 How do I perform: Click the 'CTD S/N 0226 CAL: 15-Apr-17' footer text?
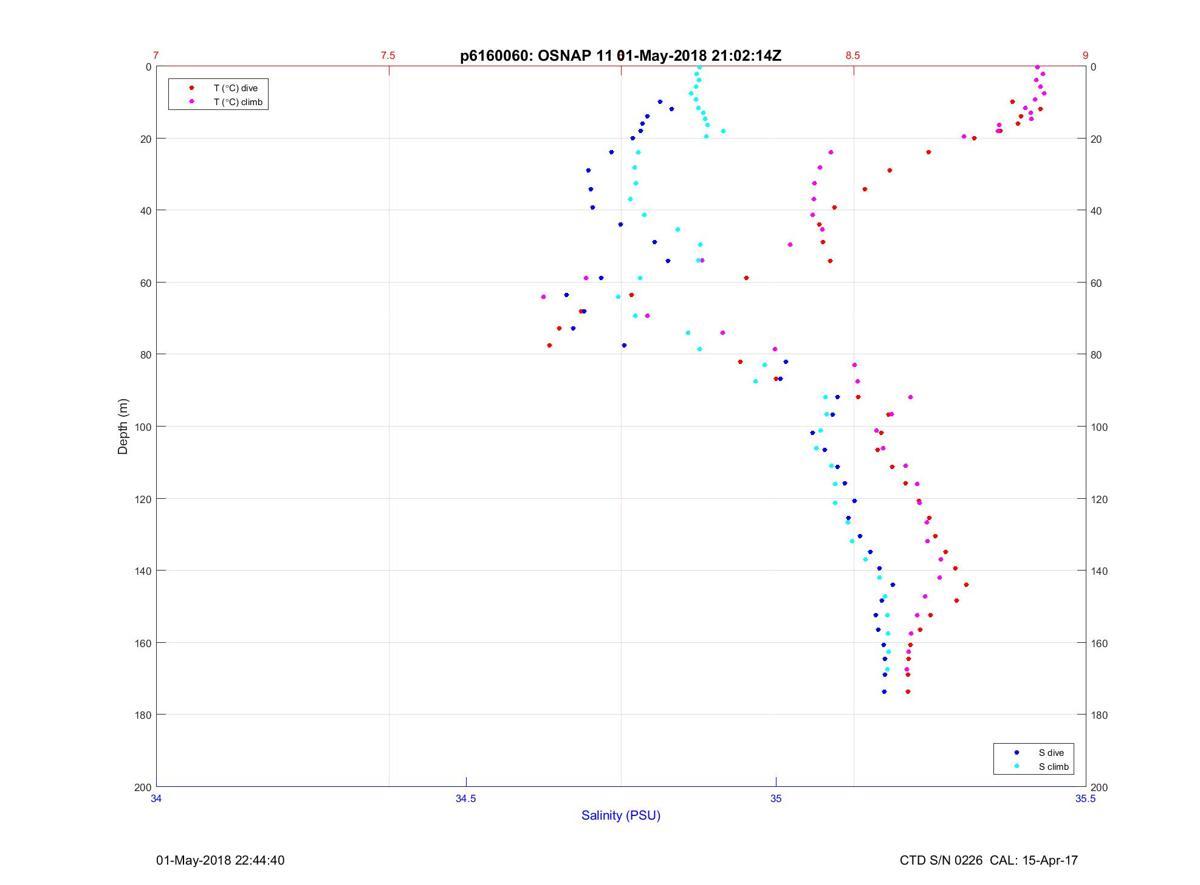tap(988, 860)
